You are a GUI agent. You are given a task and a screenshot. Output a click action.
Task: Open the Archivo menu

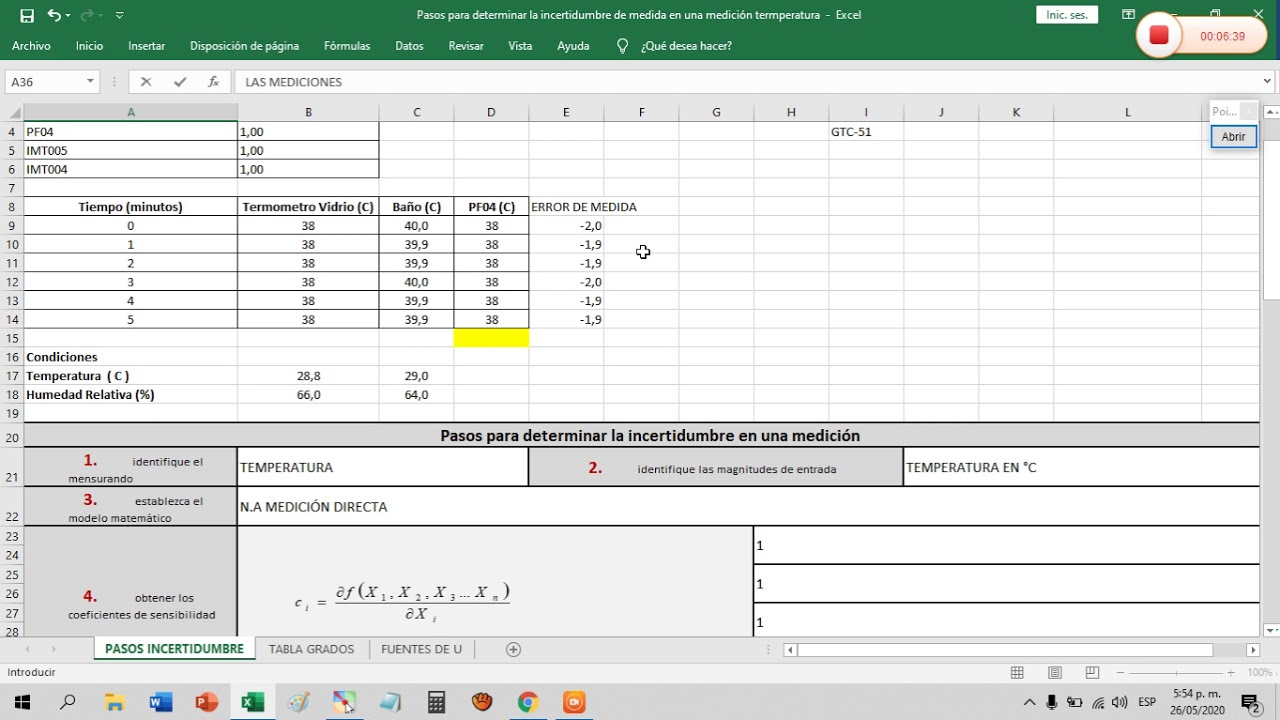pyautogui.click(x=31, y=46)
